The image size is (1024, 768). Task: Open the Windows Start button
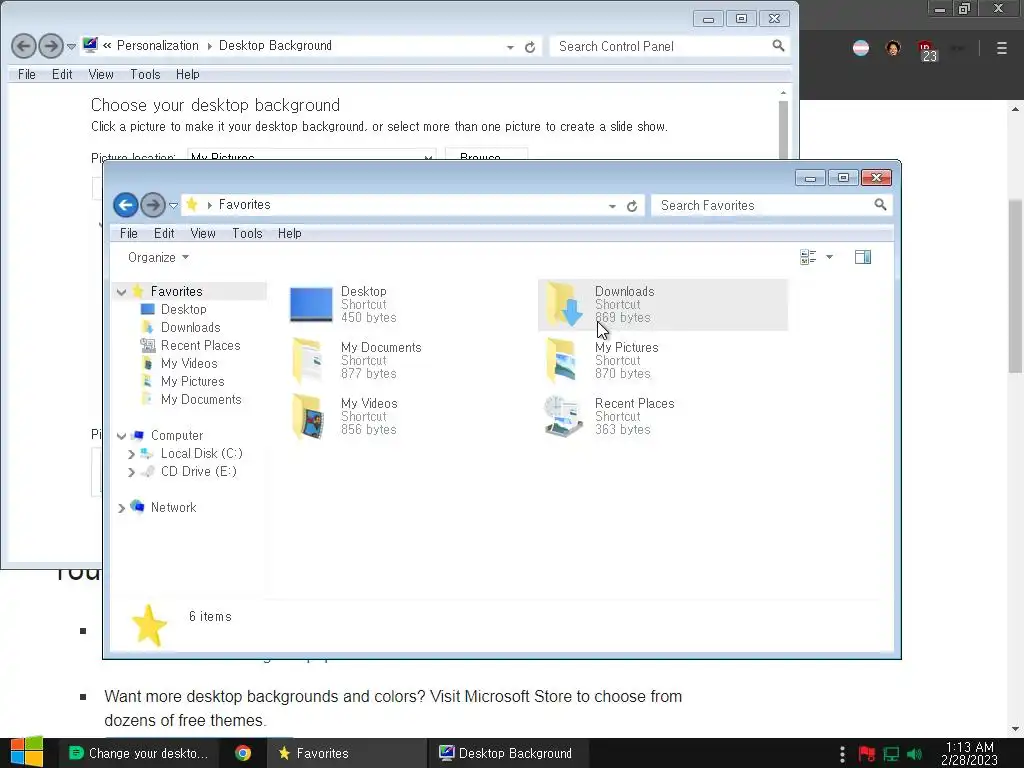point(27,752)
